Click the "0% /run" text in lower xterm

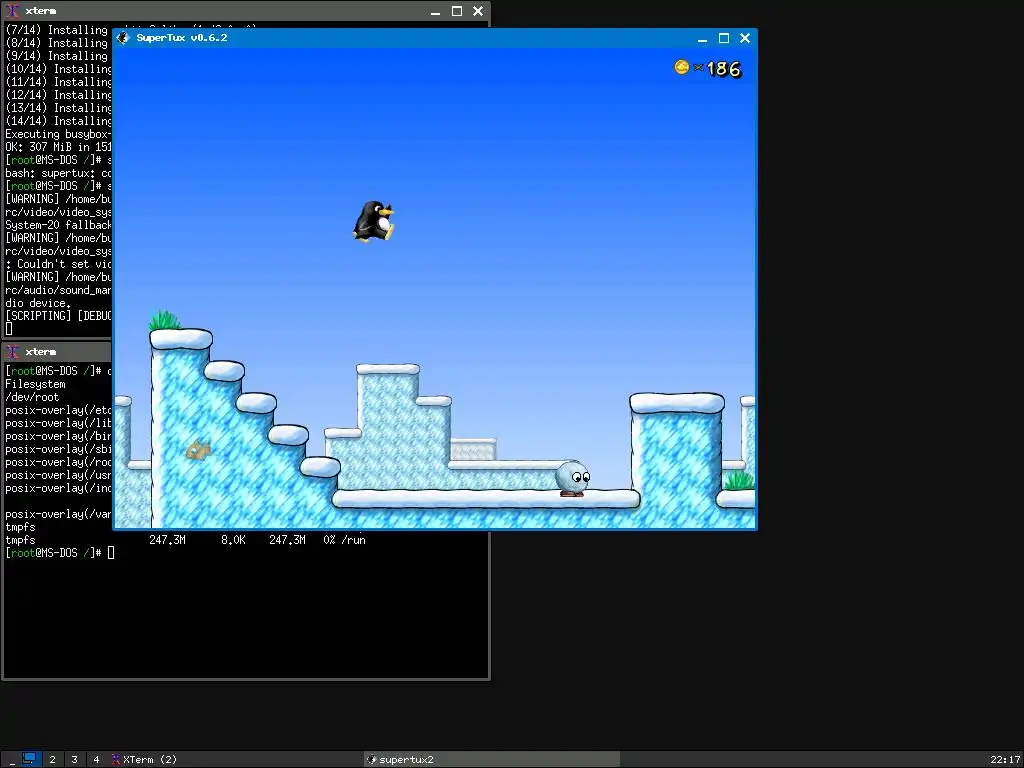coord(344,540)
